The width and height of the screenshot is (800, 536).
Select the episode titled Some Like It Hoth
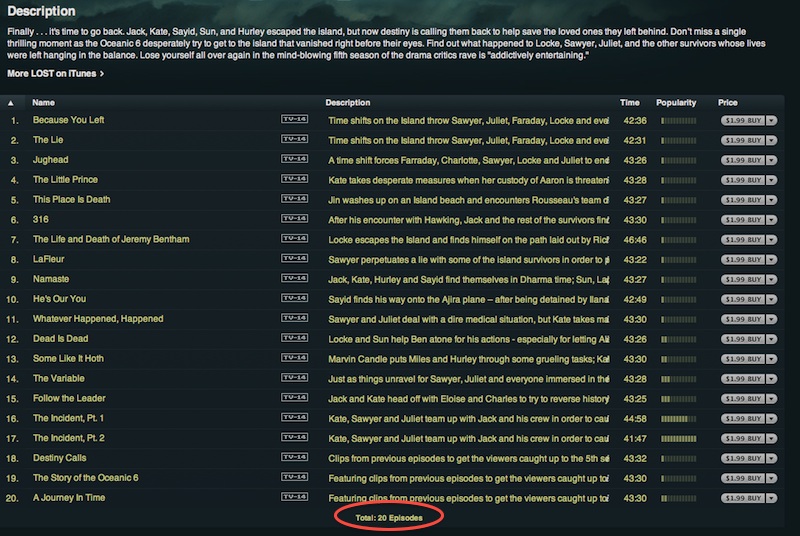pyautogui.click(x=68, y=359)
